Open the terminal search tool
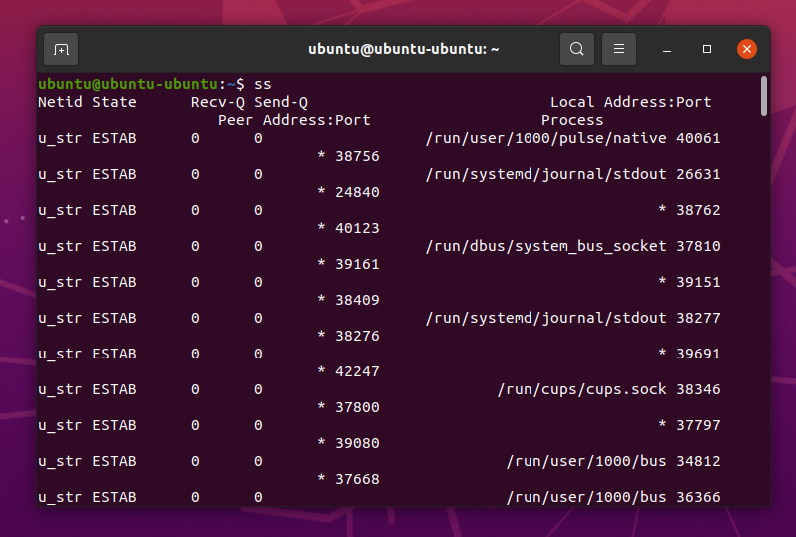The image size is (796, 537). point(577,49)
